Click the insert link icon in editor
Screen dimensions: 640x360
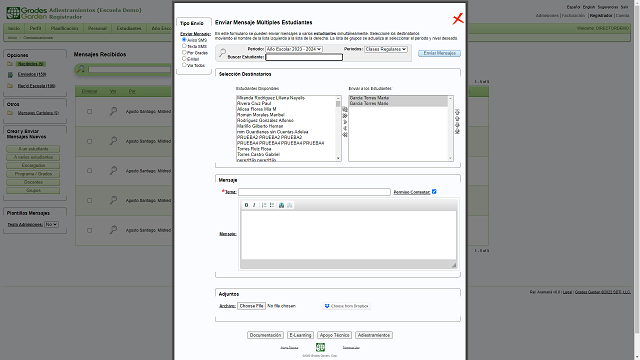tap(281, 205)
